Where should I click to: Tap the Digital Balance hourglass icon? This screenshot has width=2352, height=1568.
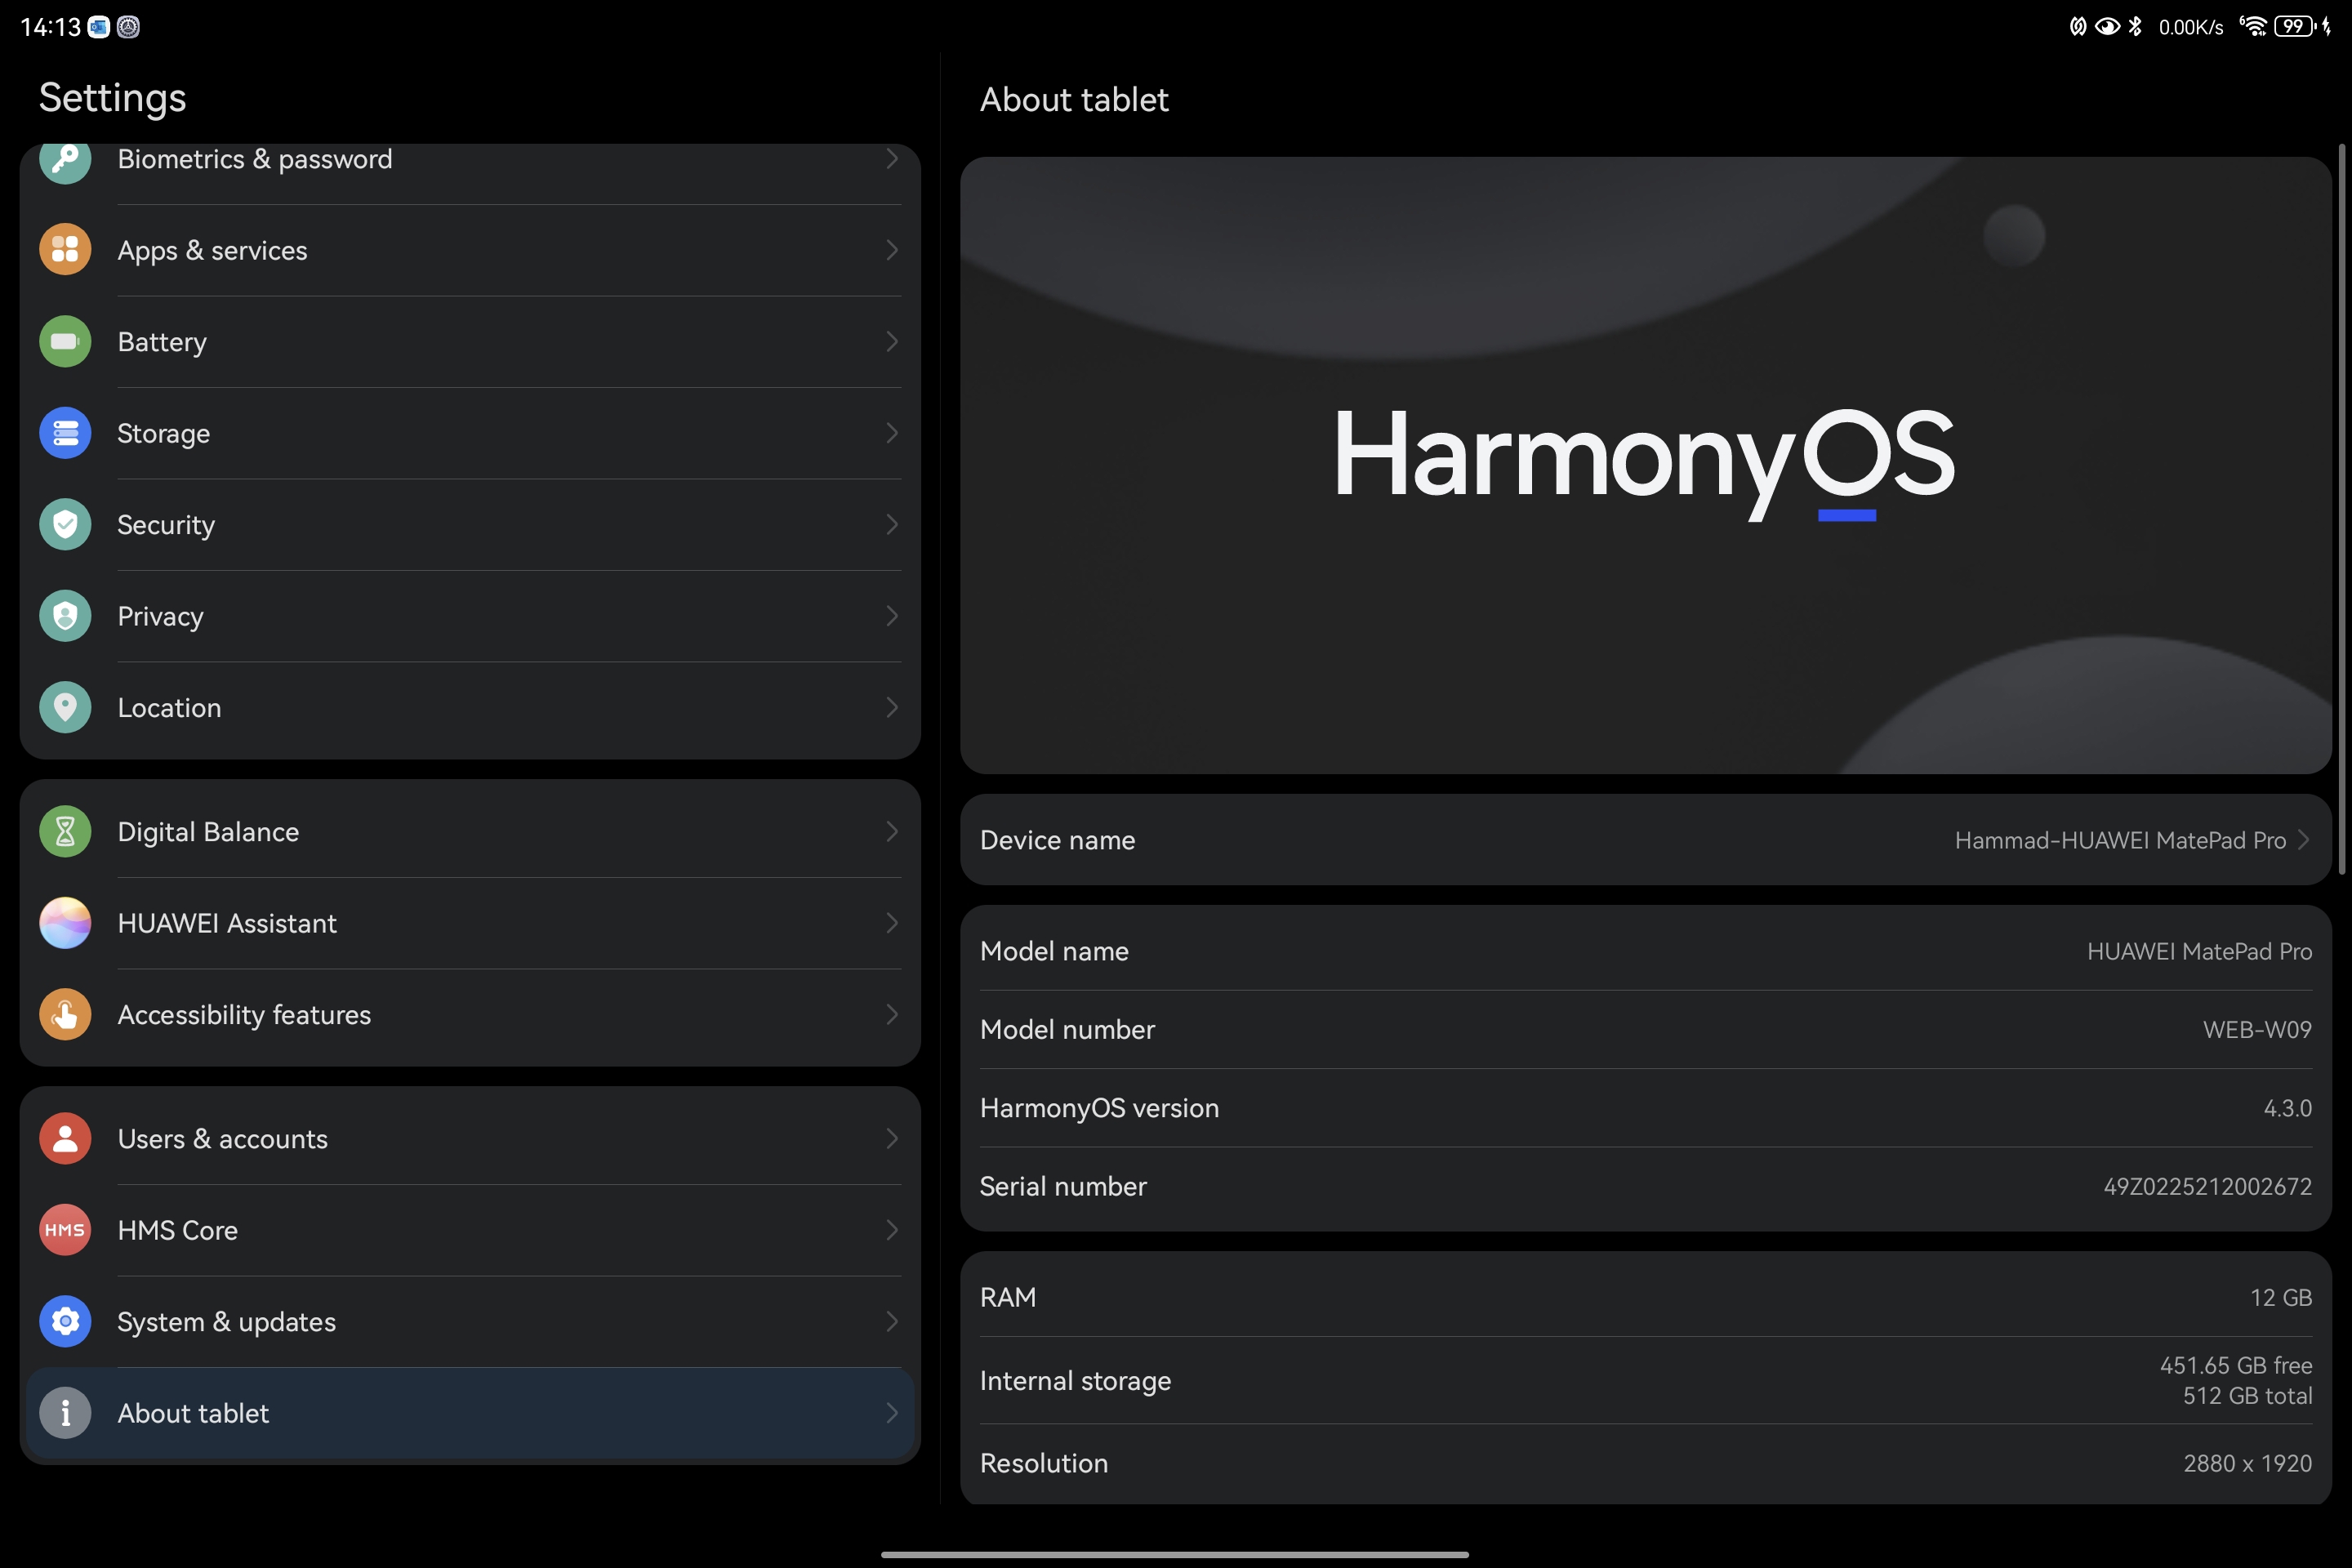65,832
